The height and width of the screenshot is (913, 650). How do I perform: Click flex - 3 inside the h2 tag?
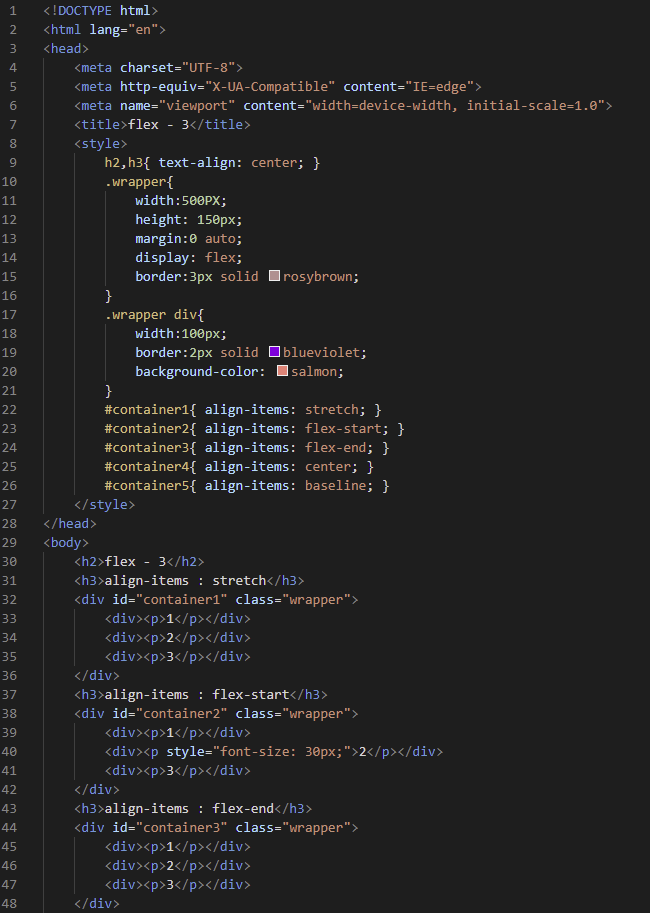coord(135,561)
